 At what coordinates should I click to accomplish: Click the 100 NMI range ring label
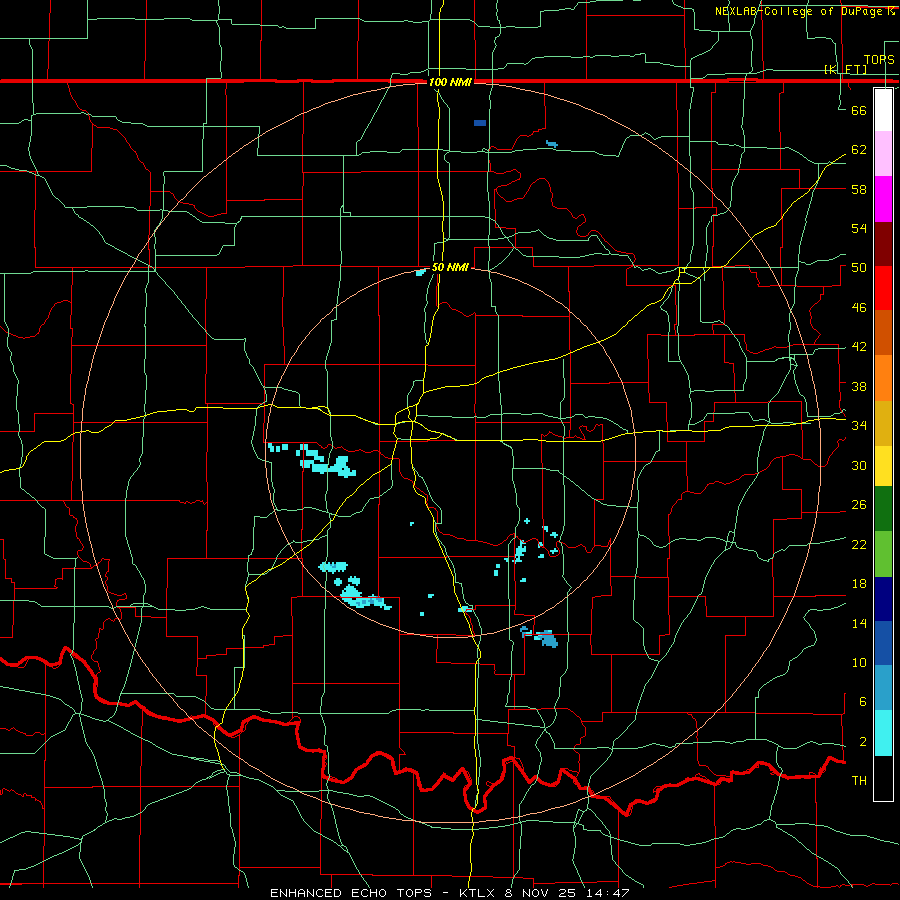point(450,82)
